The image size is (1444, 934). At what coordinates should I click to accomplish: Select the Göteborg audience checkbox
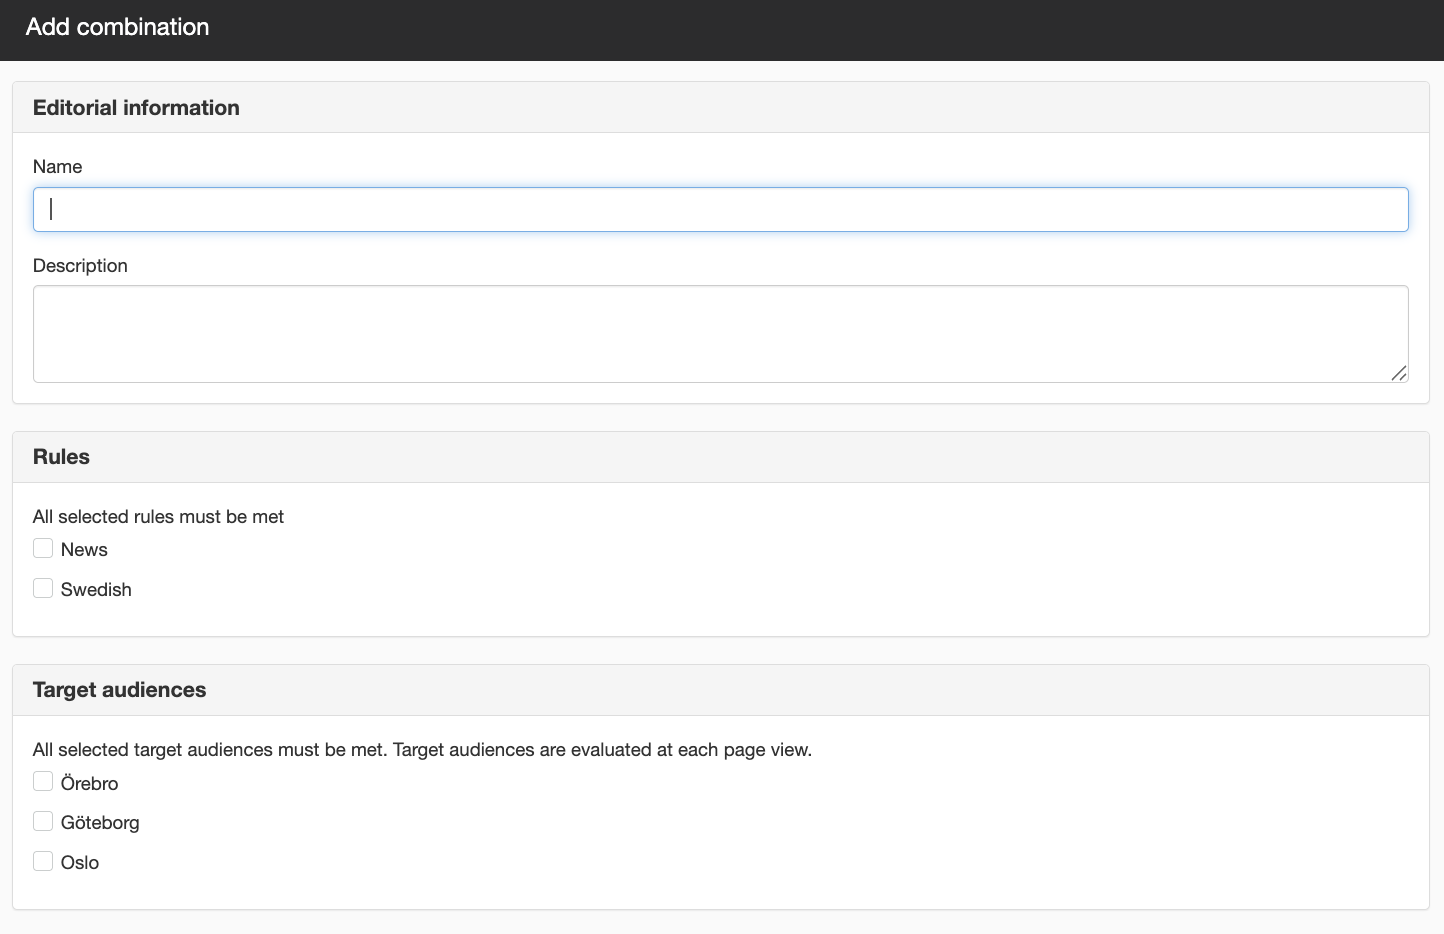coord(43,821)
